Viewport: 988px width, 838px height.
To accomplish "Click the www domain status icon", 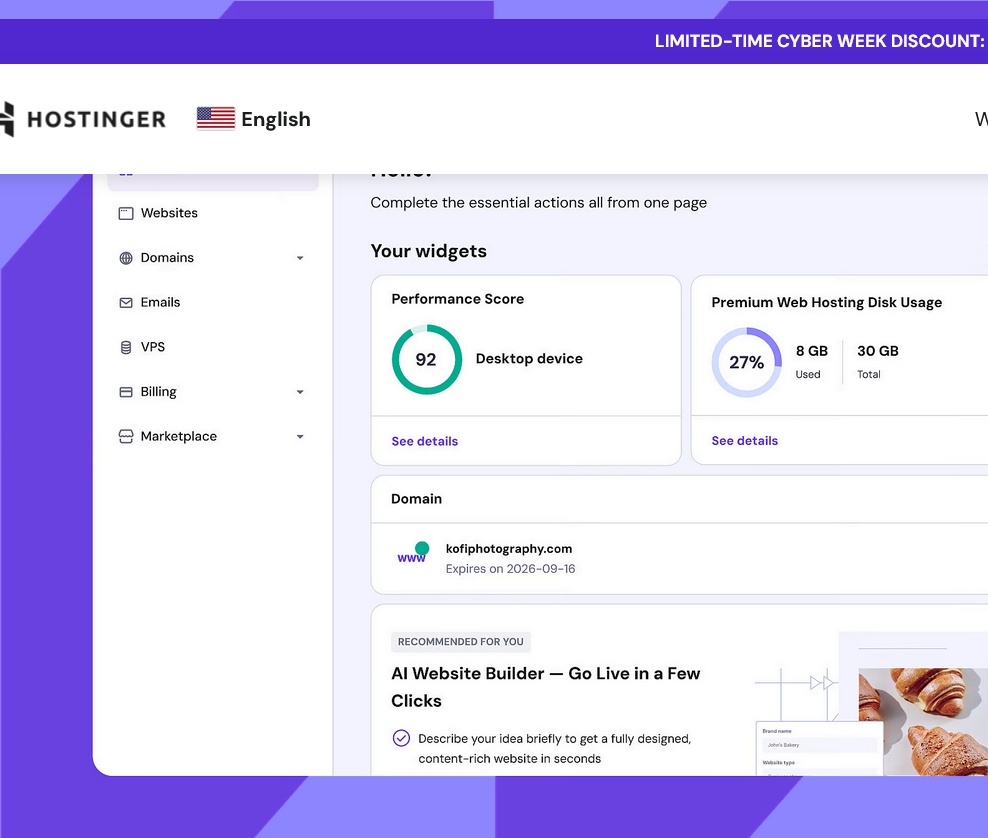I will point(413,553).
